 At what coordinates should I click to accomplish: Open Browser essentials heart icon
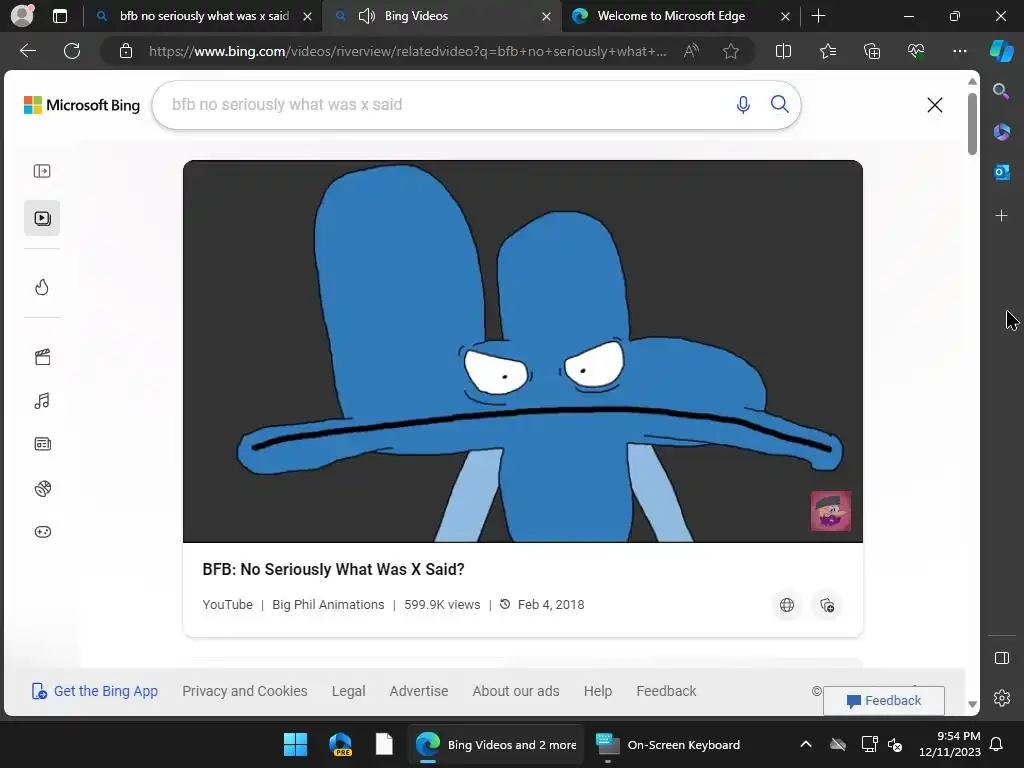click(916, 51)
